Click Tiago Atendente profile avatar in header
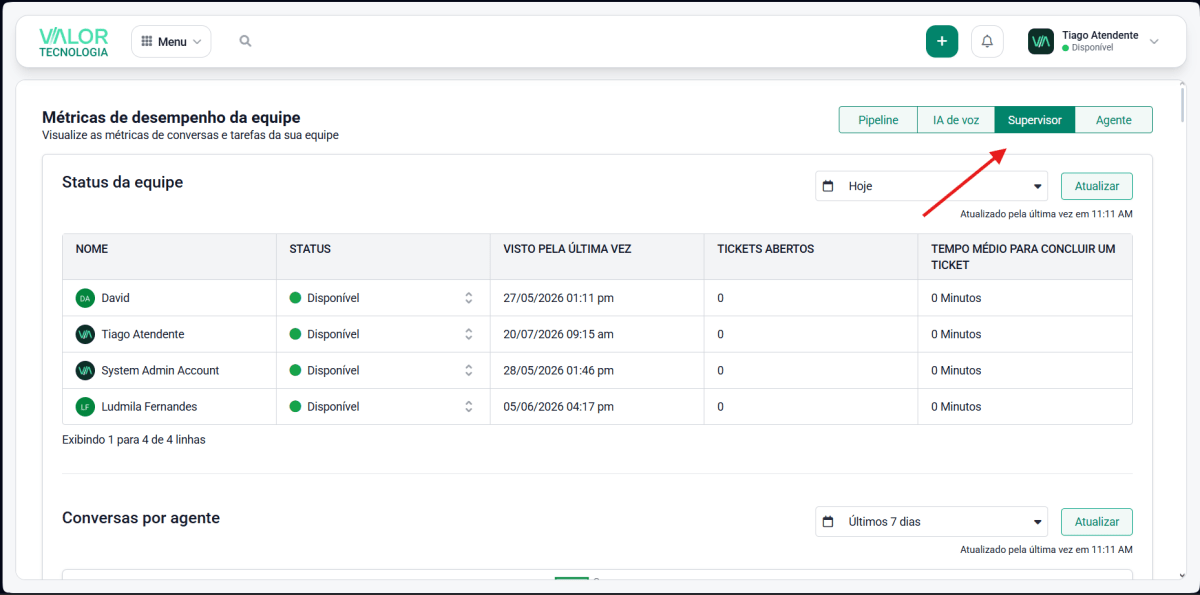Viewport: 1200px width, 595px height. pyautogui.click(x=1041, y=41)
